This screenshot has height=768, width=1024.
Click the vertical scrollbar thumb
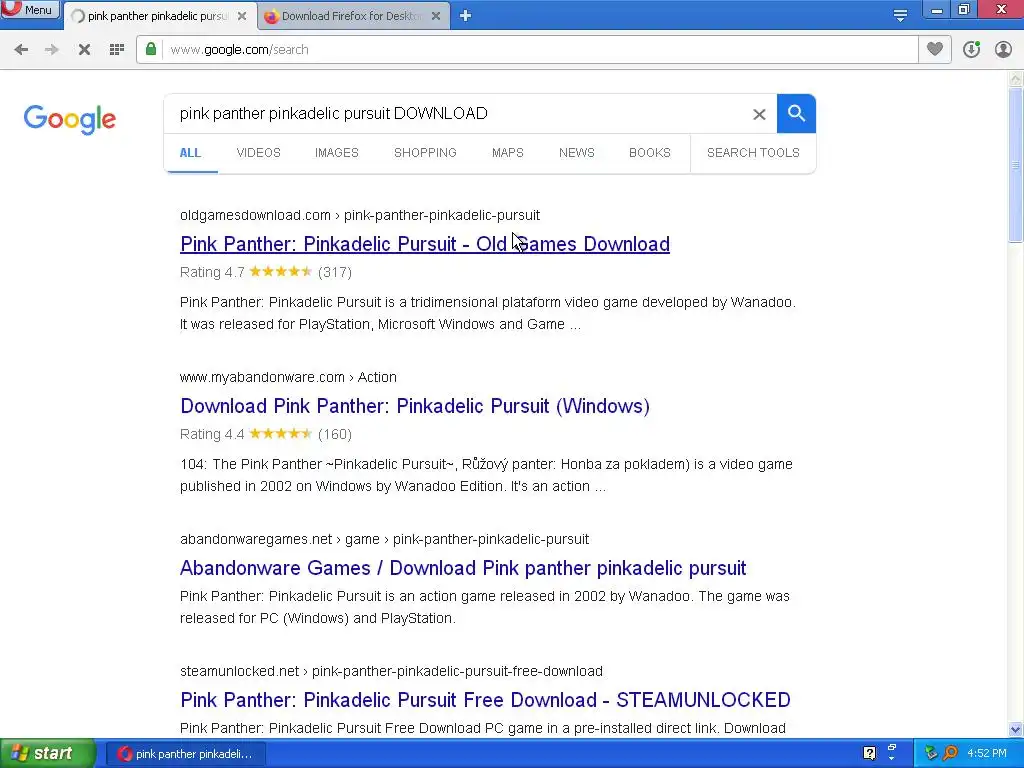click(1016, 165)
